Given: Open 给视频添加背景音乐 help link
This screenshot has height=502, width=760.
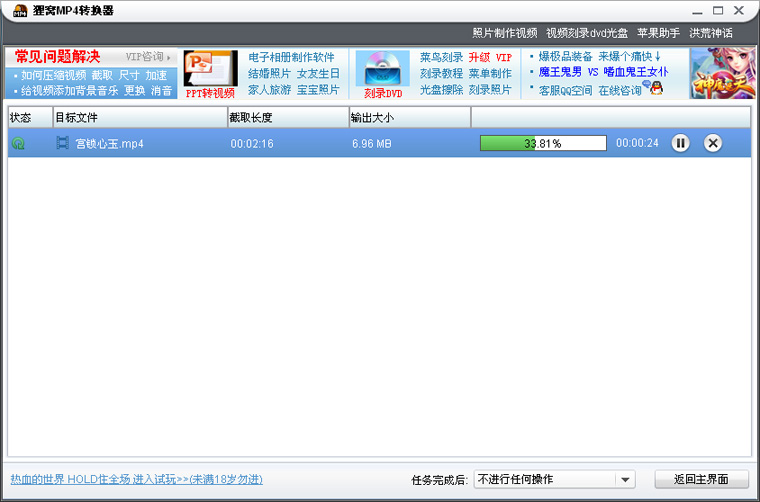Looking at the screenshot, I should point(69,91).
